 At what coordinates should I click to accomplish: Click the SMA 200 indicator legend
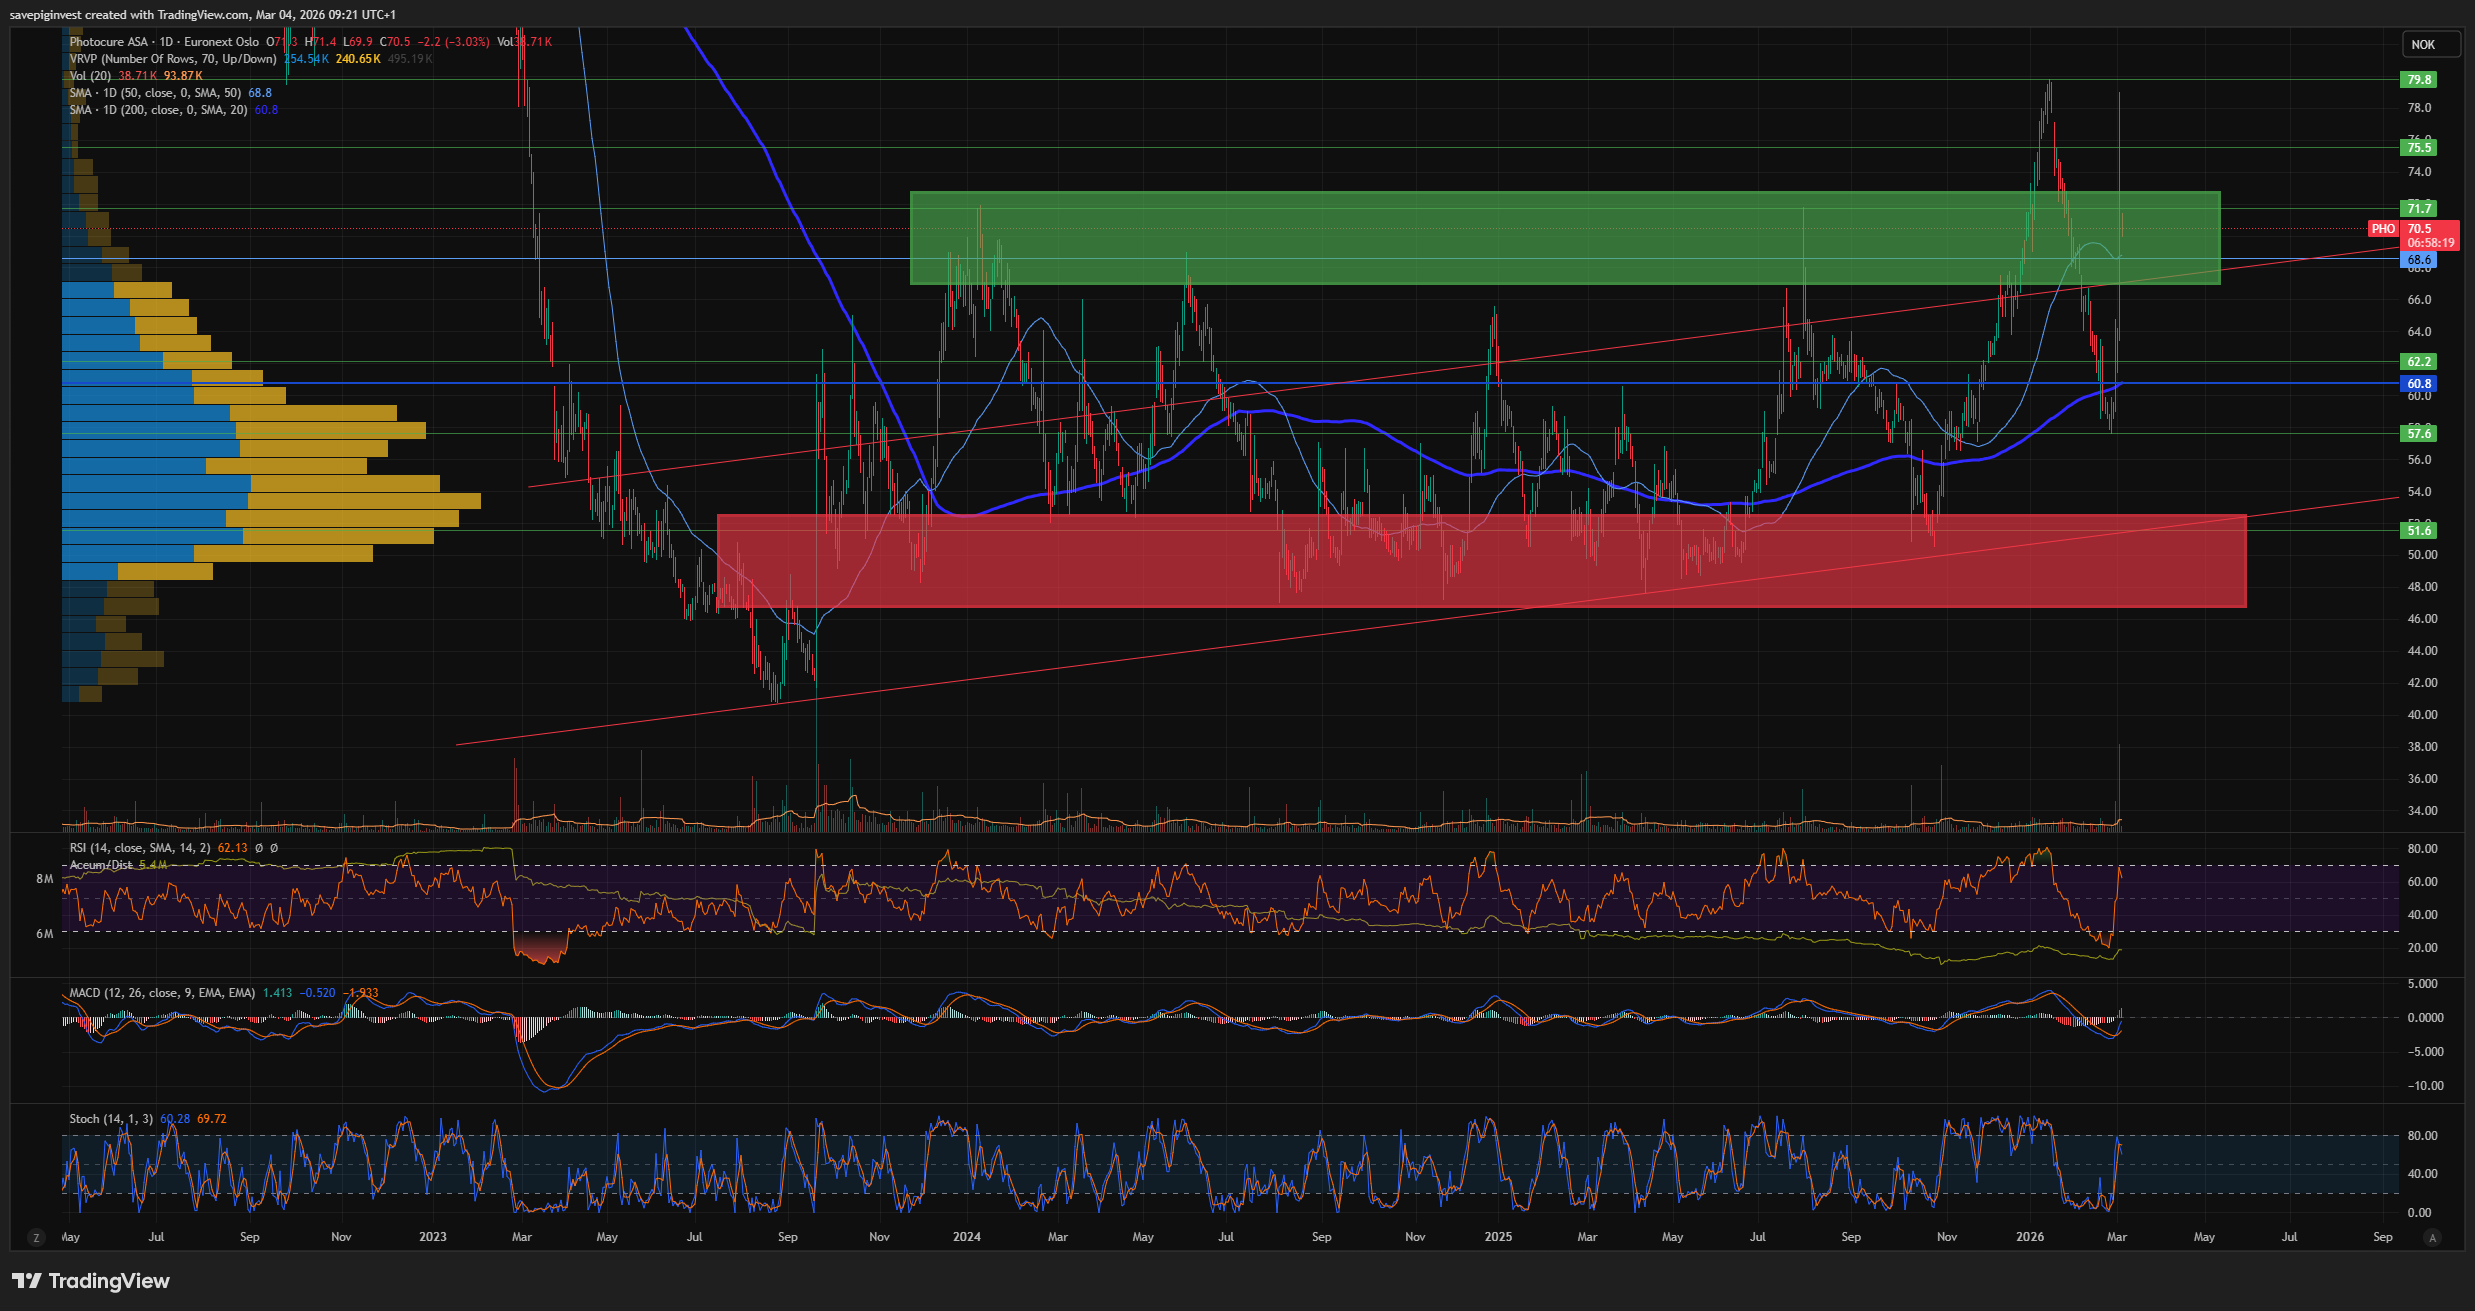tap(158, 110)
